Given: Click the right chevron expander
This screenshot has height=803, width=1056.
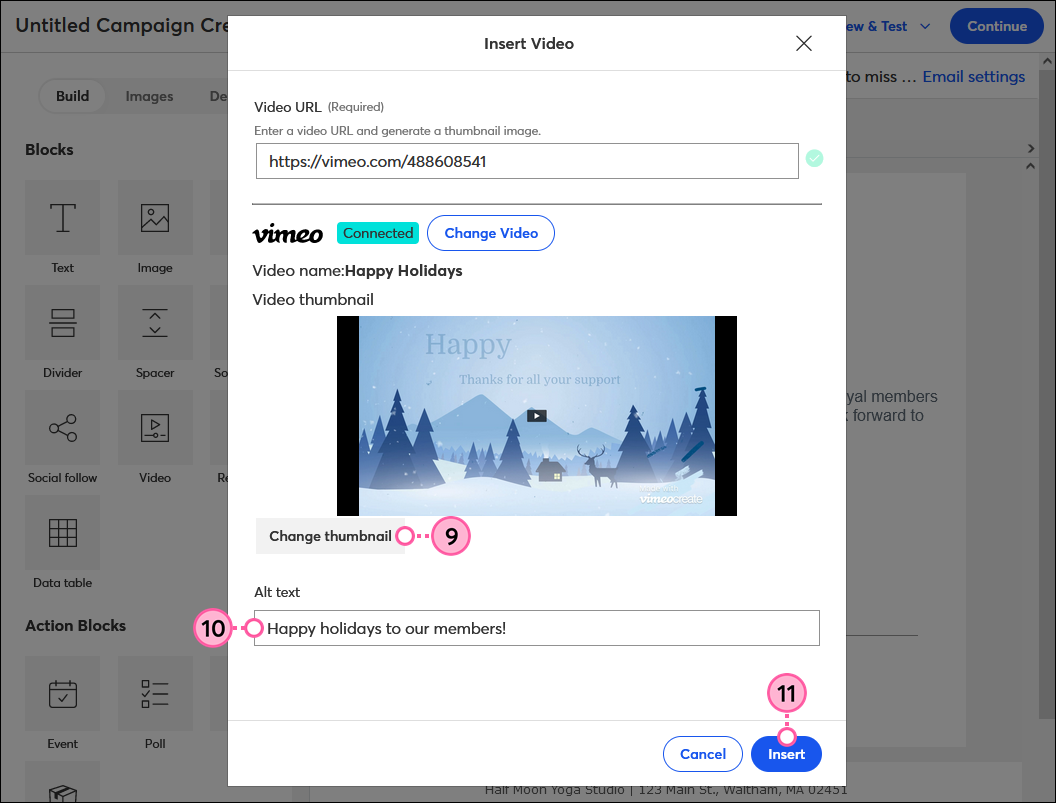Looking at the screenshot, I should coord(1030,148).
